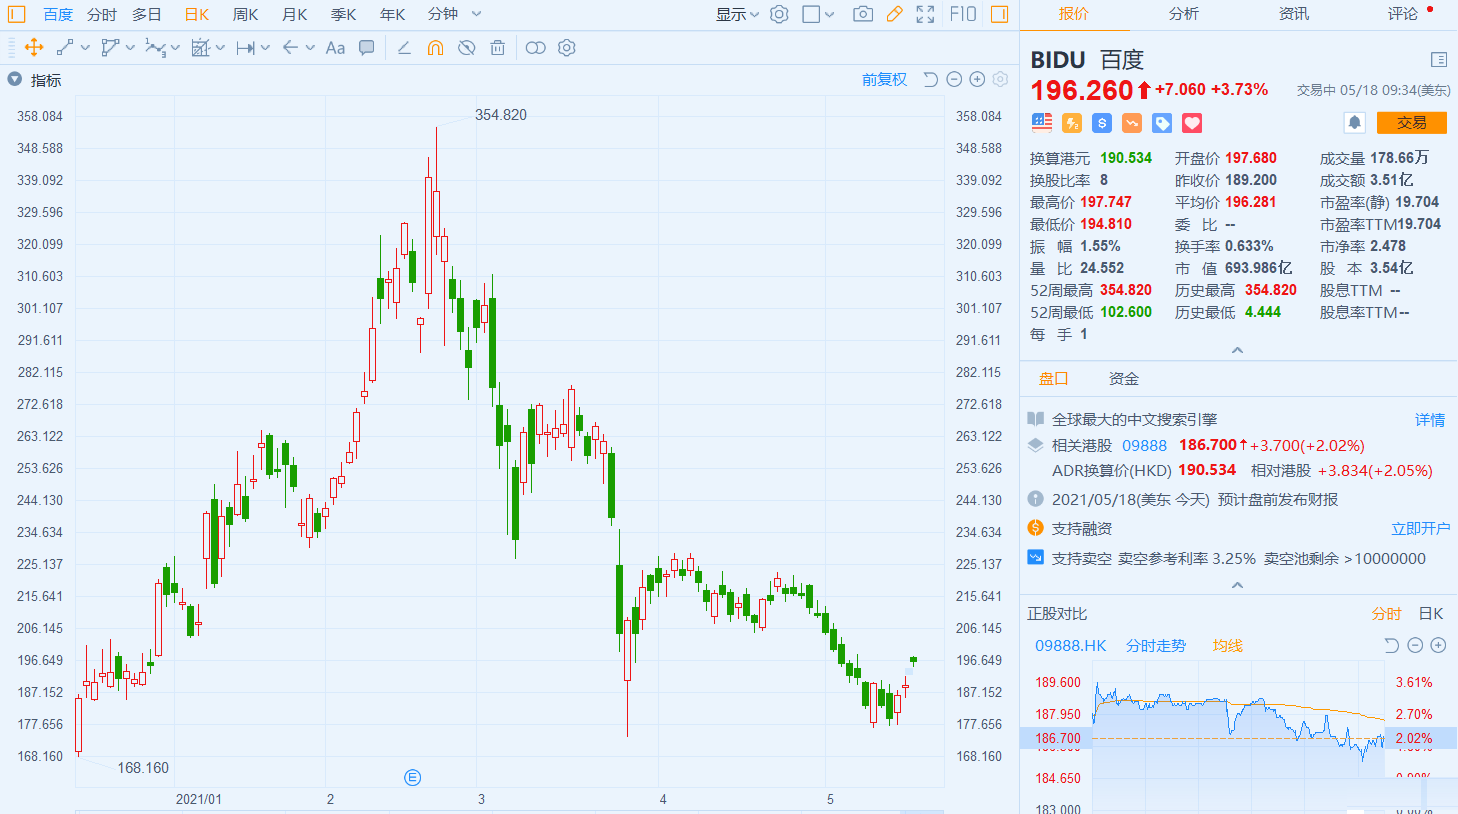Viewport: 1458px width, 814px height.
Task: Click the E earnings marker on timeline
Action: [x=413, y=778]
